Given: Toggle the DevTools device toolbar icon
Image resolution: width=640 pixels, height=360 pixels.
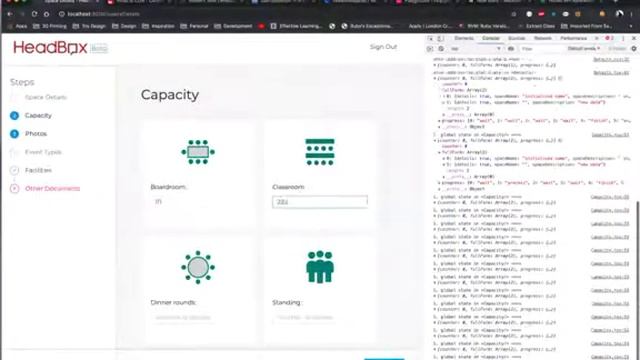Looking at the screenshot, I should pos(440,38).
